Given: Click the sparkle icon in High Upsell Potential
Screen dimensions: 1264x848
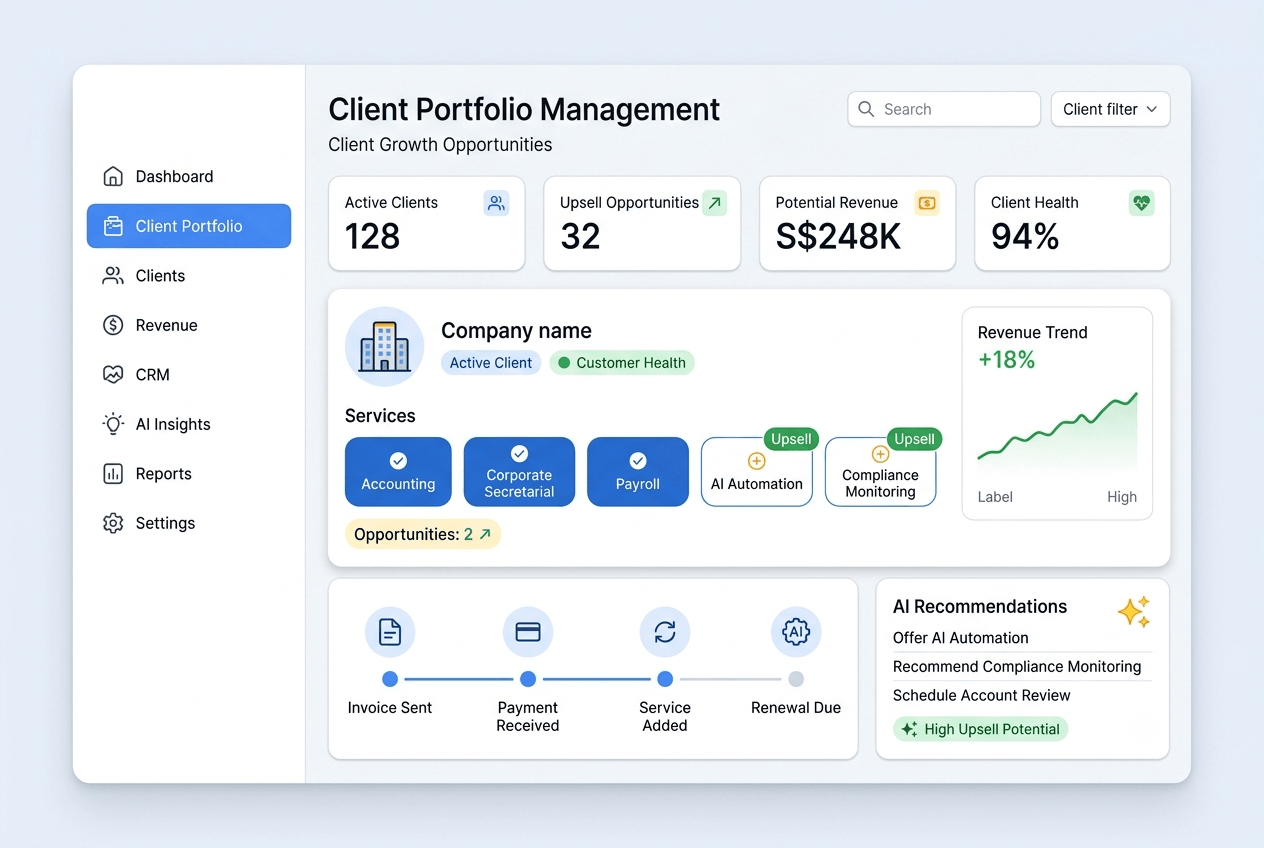Looking at the screenshot, I should pos(909,729).
